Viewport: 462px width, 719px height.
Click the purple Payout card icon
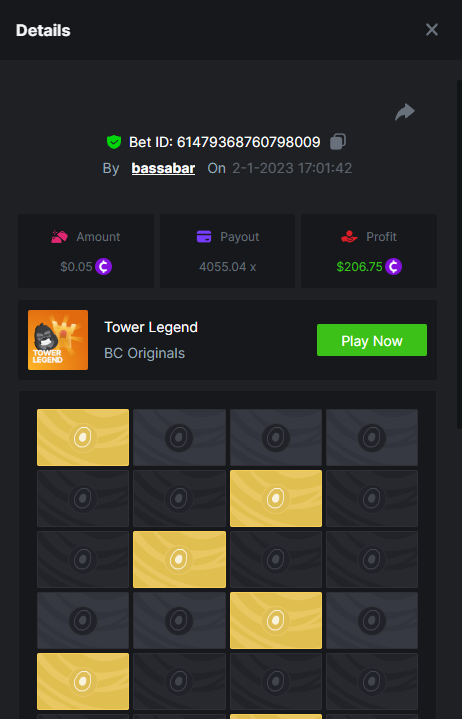[204, 237]
